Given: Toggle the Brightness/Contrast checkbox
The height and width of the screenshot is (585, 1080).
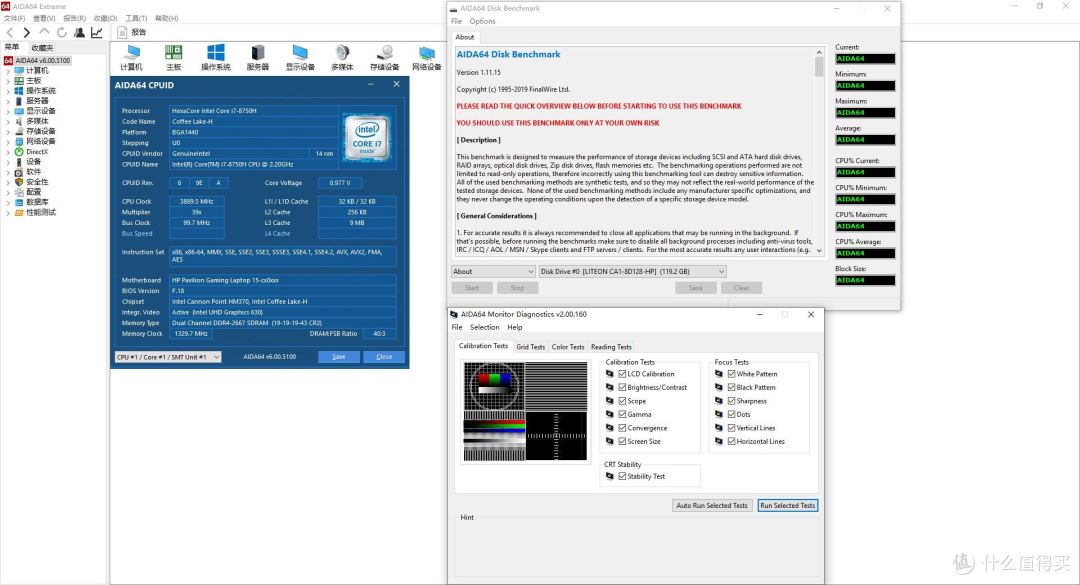Looking at the screenshot, I should (622, 387).
